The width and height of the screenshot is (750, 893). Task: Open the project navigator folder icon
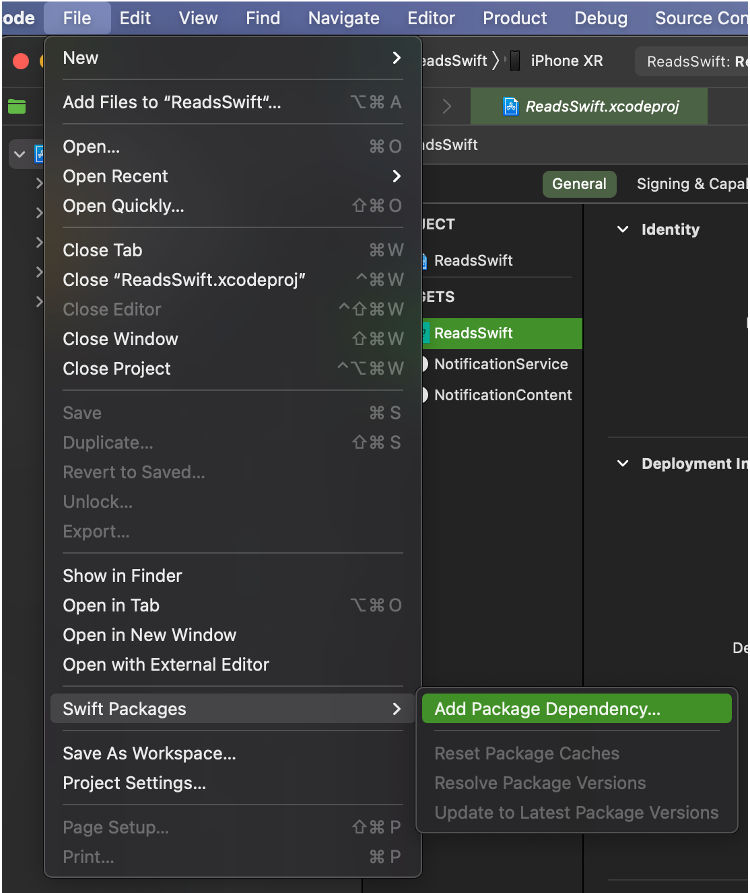pyautogui.click(x=17, y=106)
